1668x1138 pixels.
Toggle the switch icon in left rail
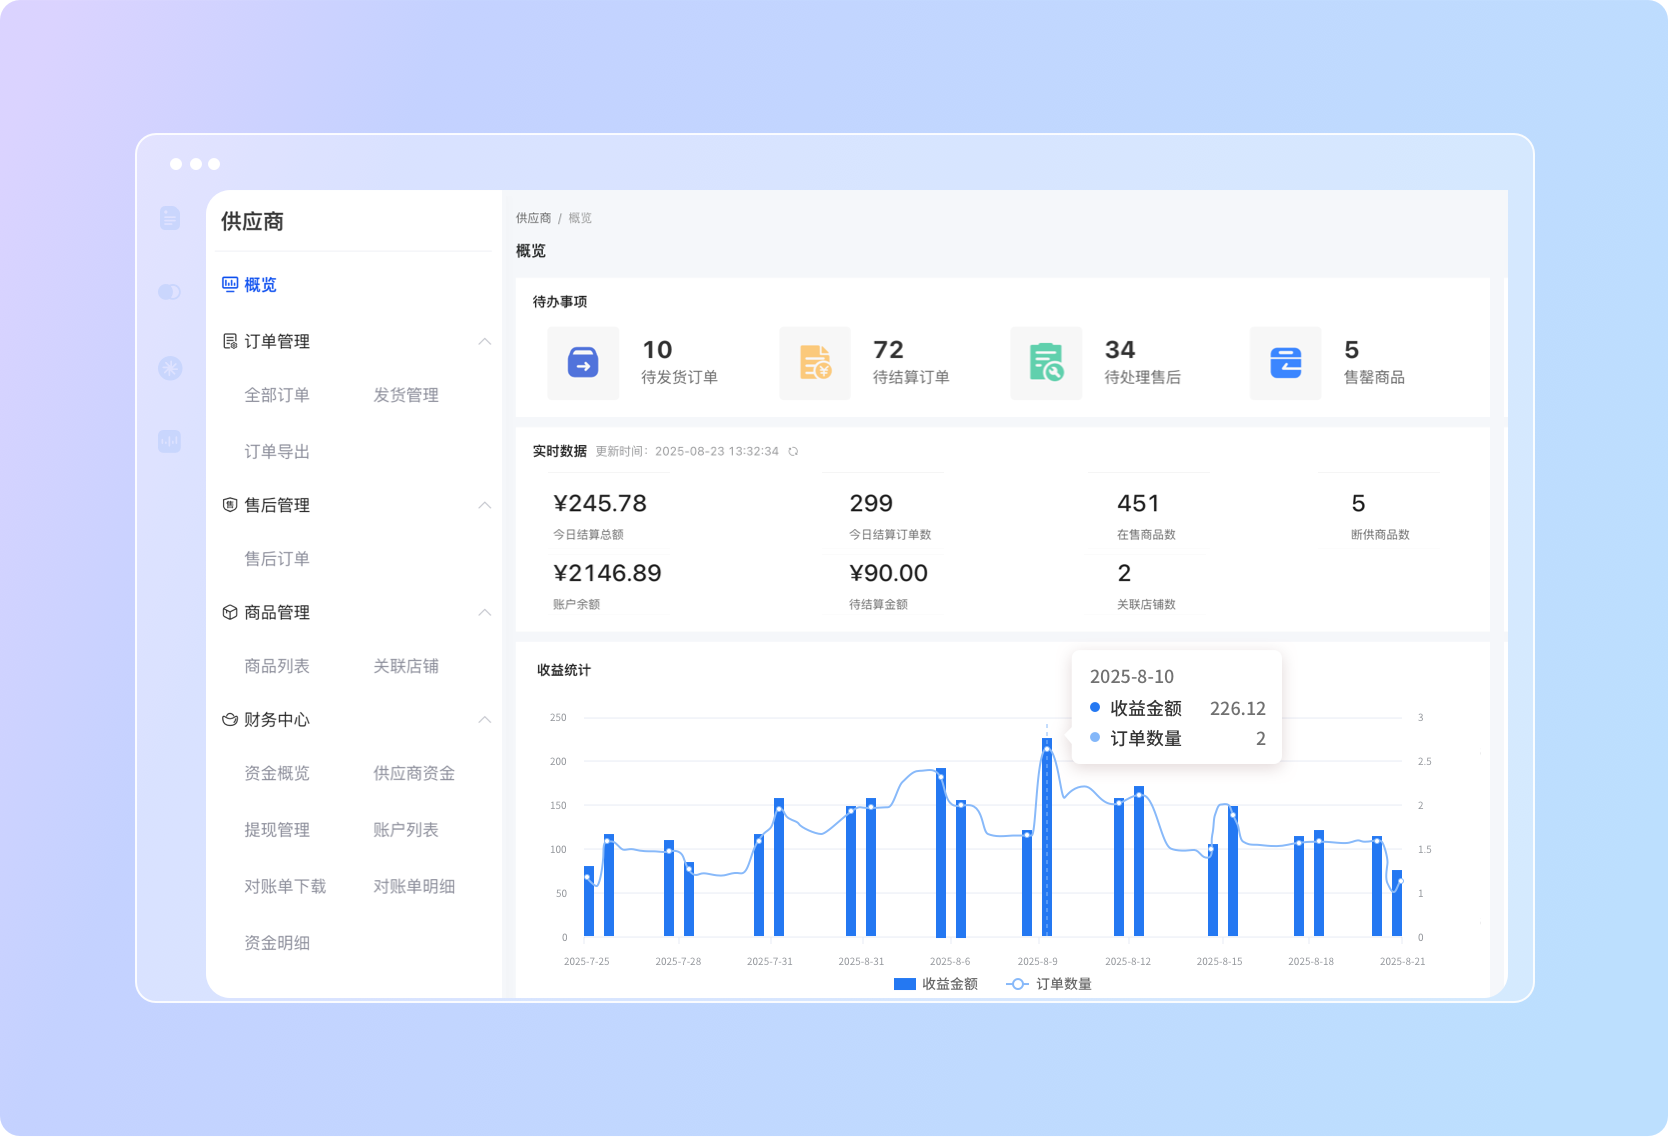[x=170, y=292]
